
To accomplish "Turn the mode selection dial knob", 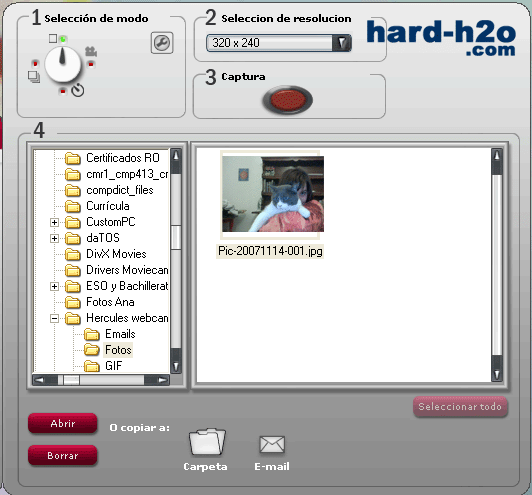I will [63, 64].
